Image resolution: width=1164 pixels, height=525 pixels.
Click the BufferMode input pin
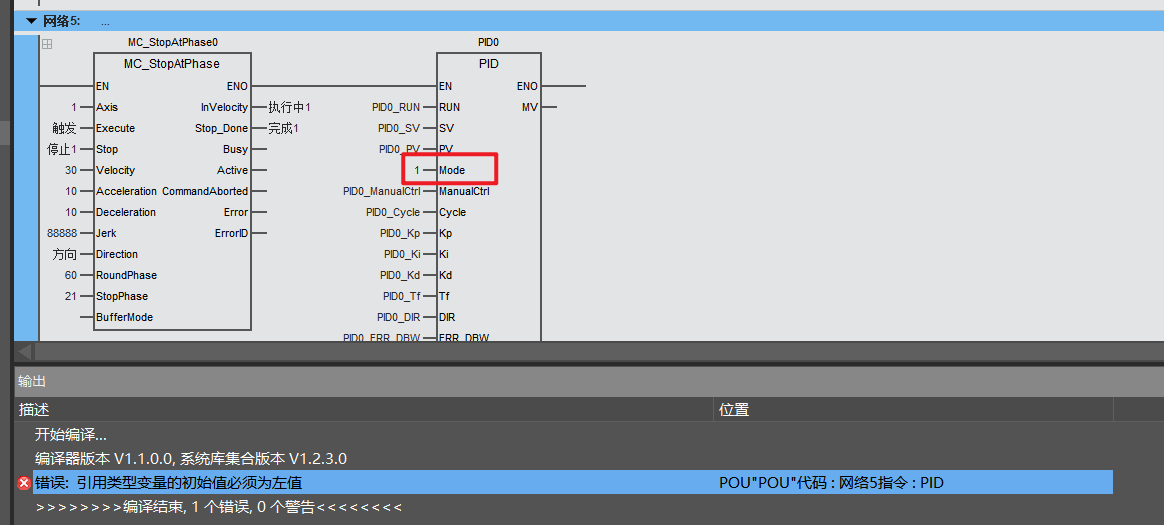pyautogui.click(x=125, y=317)
